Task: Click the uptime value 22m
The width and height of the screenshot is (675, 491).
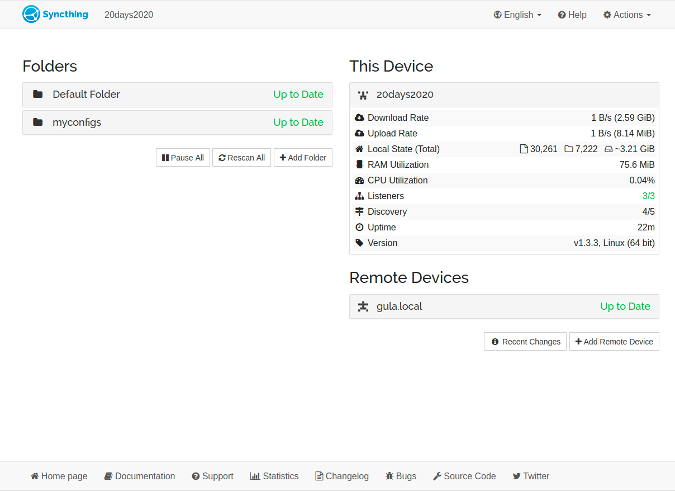Action: 646,227
